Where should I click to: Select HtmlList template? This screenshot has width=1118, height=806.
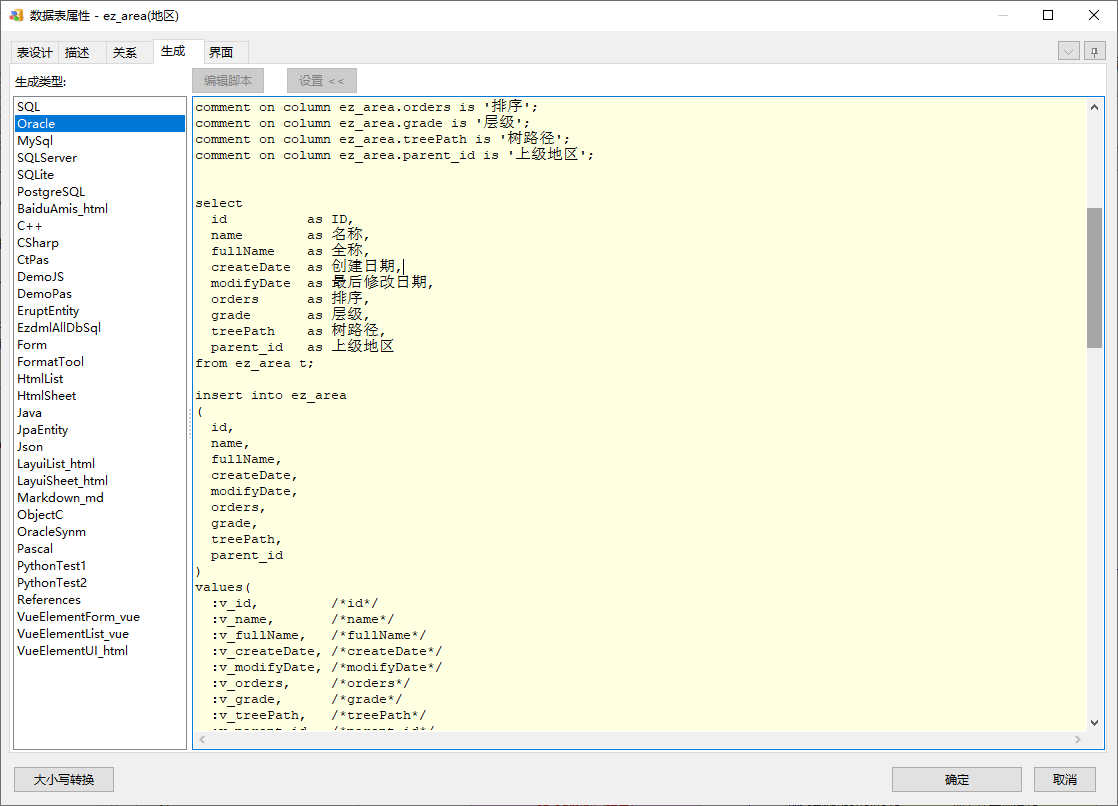100,379
